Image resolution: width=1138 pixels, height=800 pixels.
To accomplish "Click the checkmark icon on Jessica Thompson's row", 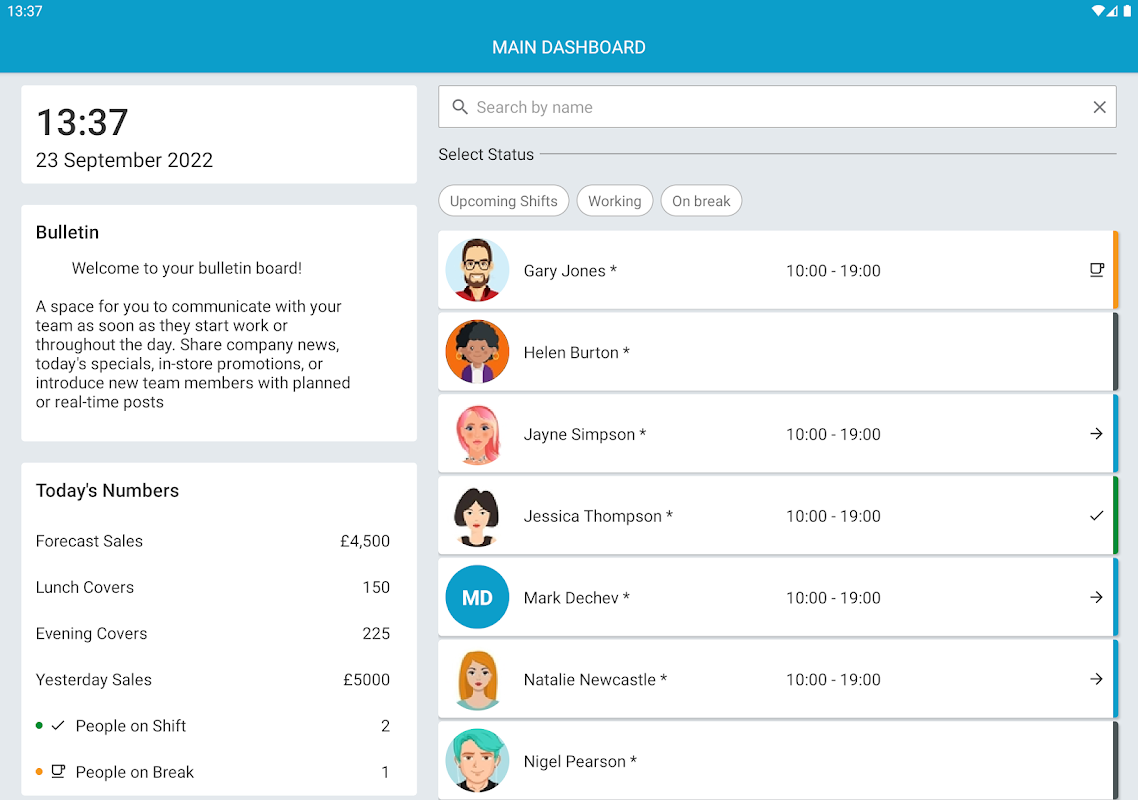I will [x=1097, y=515].
